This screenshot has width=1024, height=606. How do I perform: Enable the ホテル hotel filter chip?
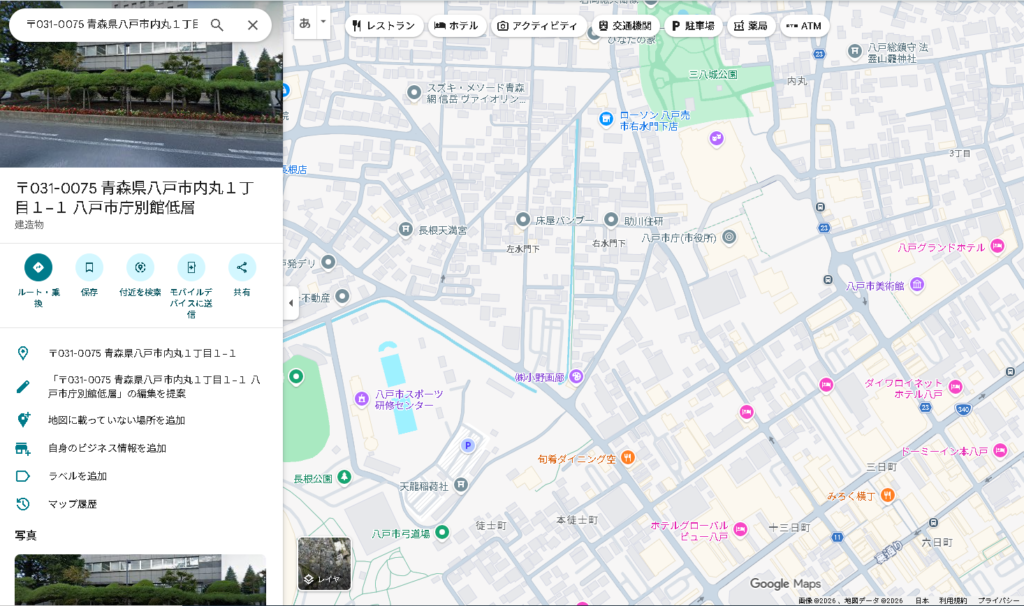457,26
